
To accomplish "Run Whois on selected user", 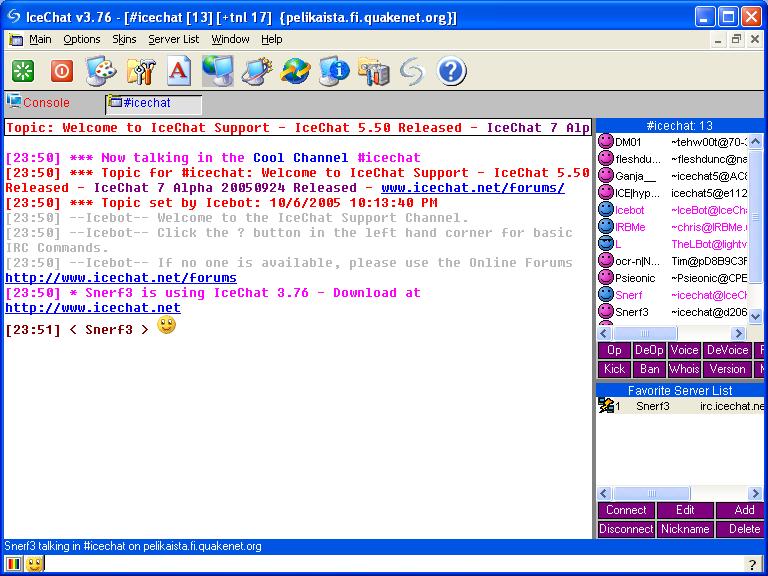I will (x=684, y=369).
